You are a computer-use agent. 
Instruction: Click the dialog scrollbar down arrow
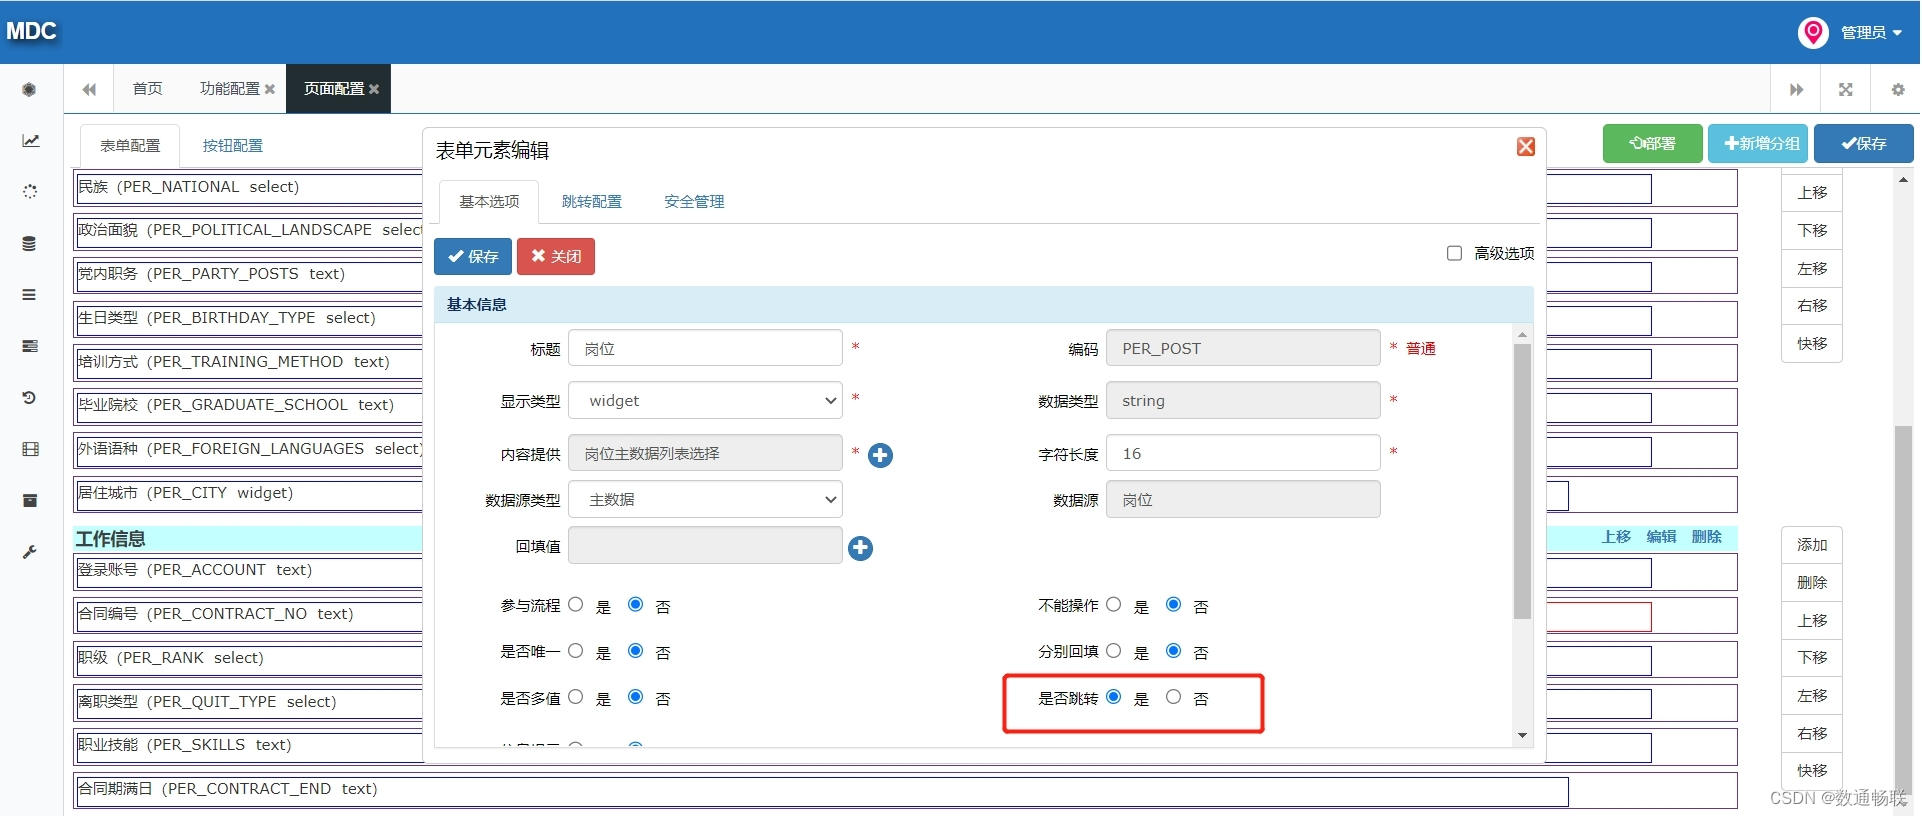click(x=1522, y=736)
